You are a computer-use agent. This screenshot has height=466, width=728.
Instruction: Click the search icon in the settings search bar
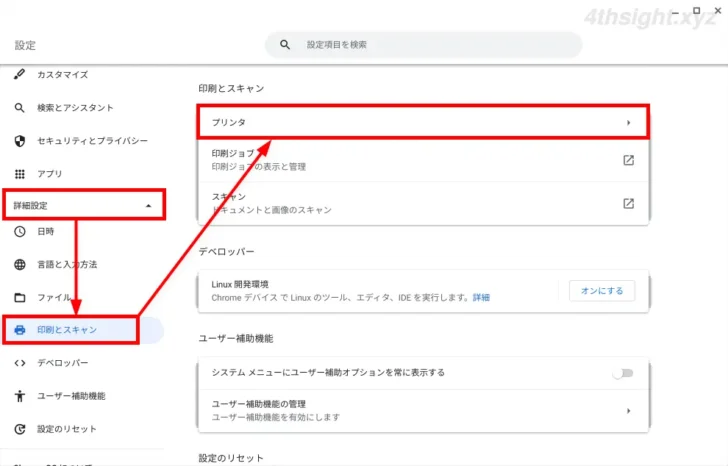(x=285, y=45)
